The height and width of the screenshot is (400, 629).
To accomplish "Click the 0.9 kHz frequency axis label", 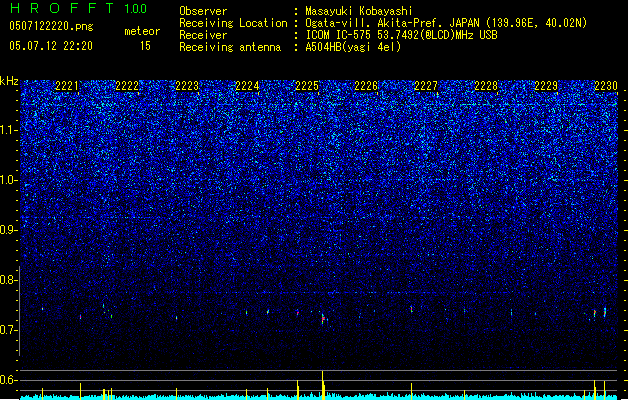I will [x=9, y=230].
